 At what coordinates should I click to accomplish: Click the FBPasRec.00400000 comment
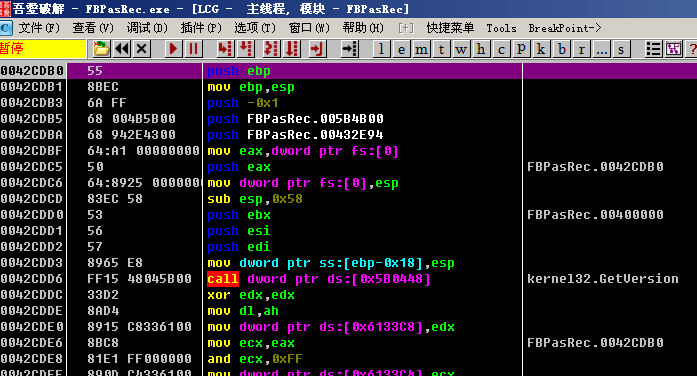595,215
